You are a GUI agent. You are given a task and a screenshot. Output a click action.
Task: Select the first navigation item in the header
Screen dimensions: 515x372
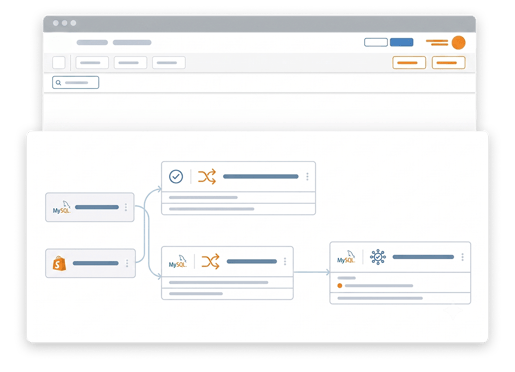92,42
